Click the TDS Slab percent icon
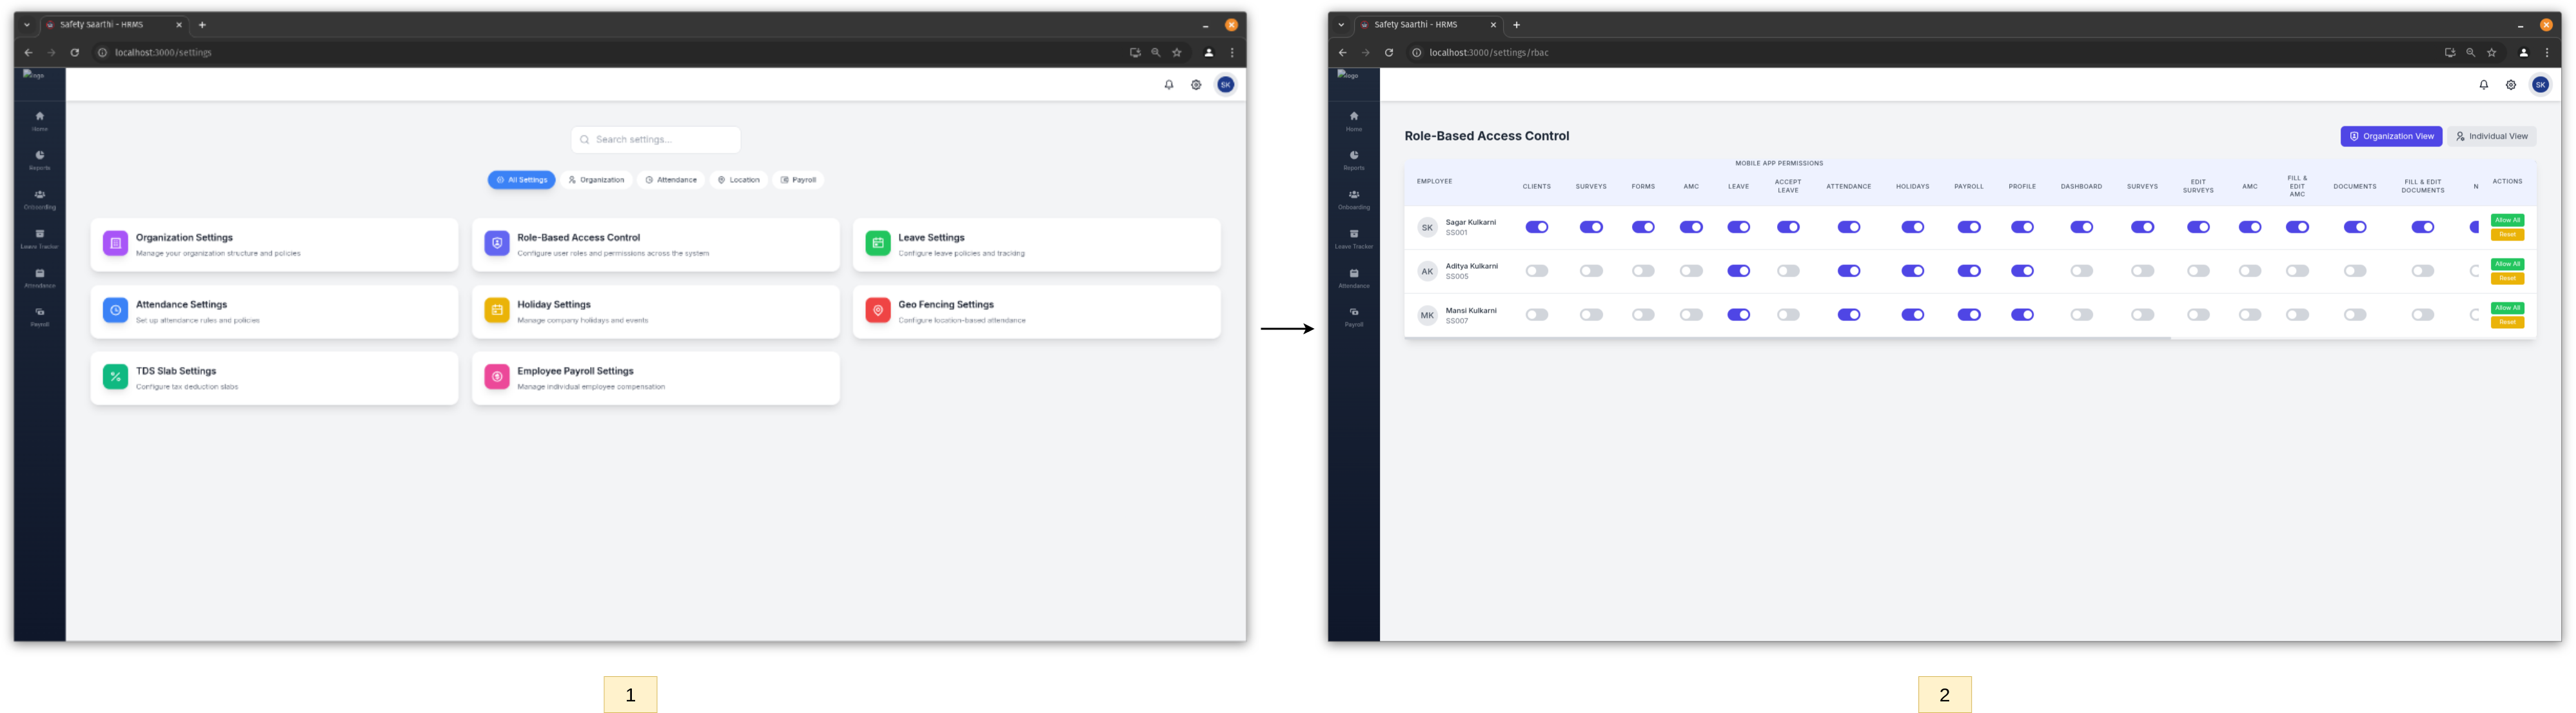This screenshot has height=713, width=2576. click(x=115, y=377)
